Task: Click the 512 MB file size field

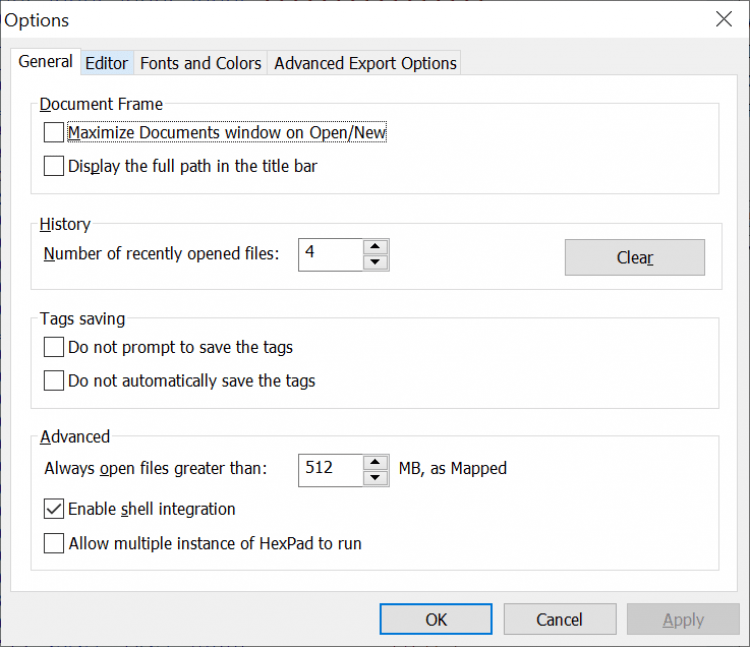Action: pos(331,469)
